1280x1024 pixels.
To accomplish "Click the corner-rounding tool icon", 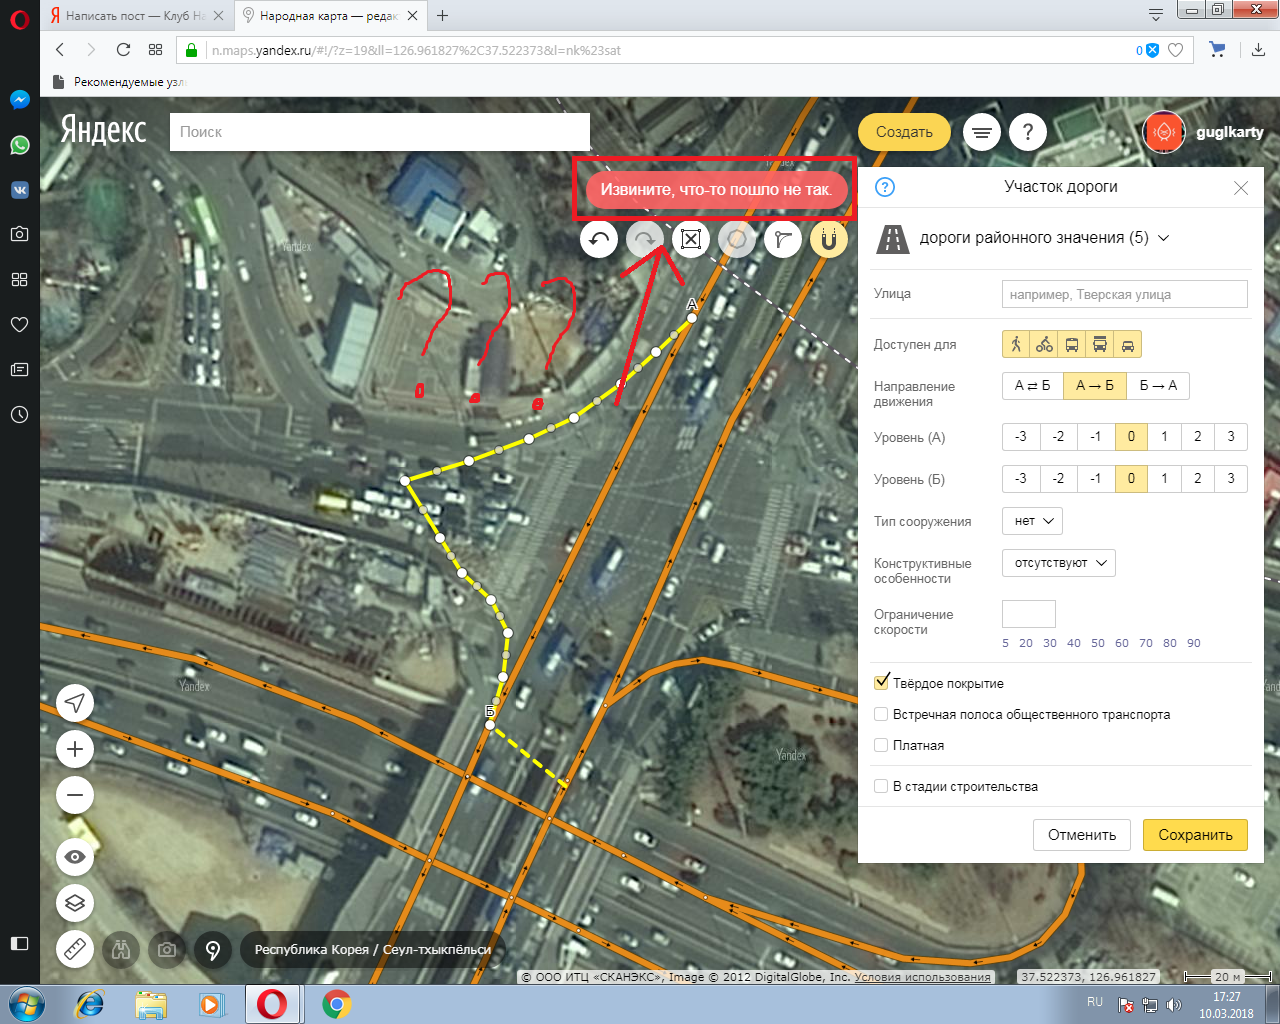I will pos(783,239).
